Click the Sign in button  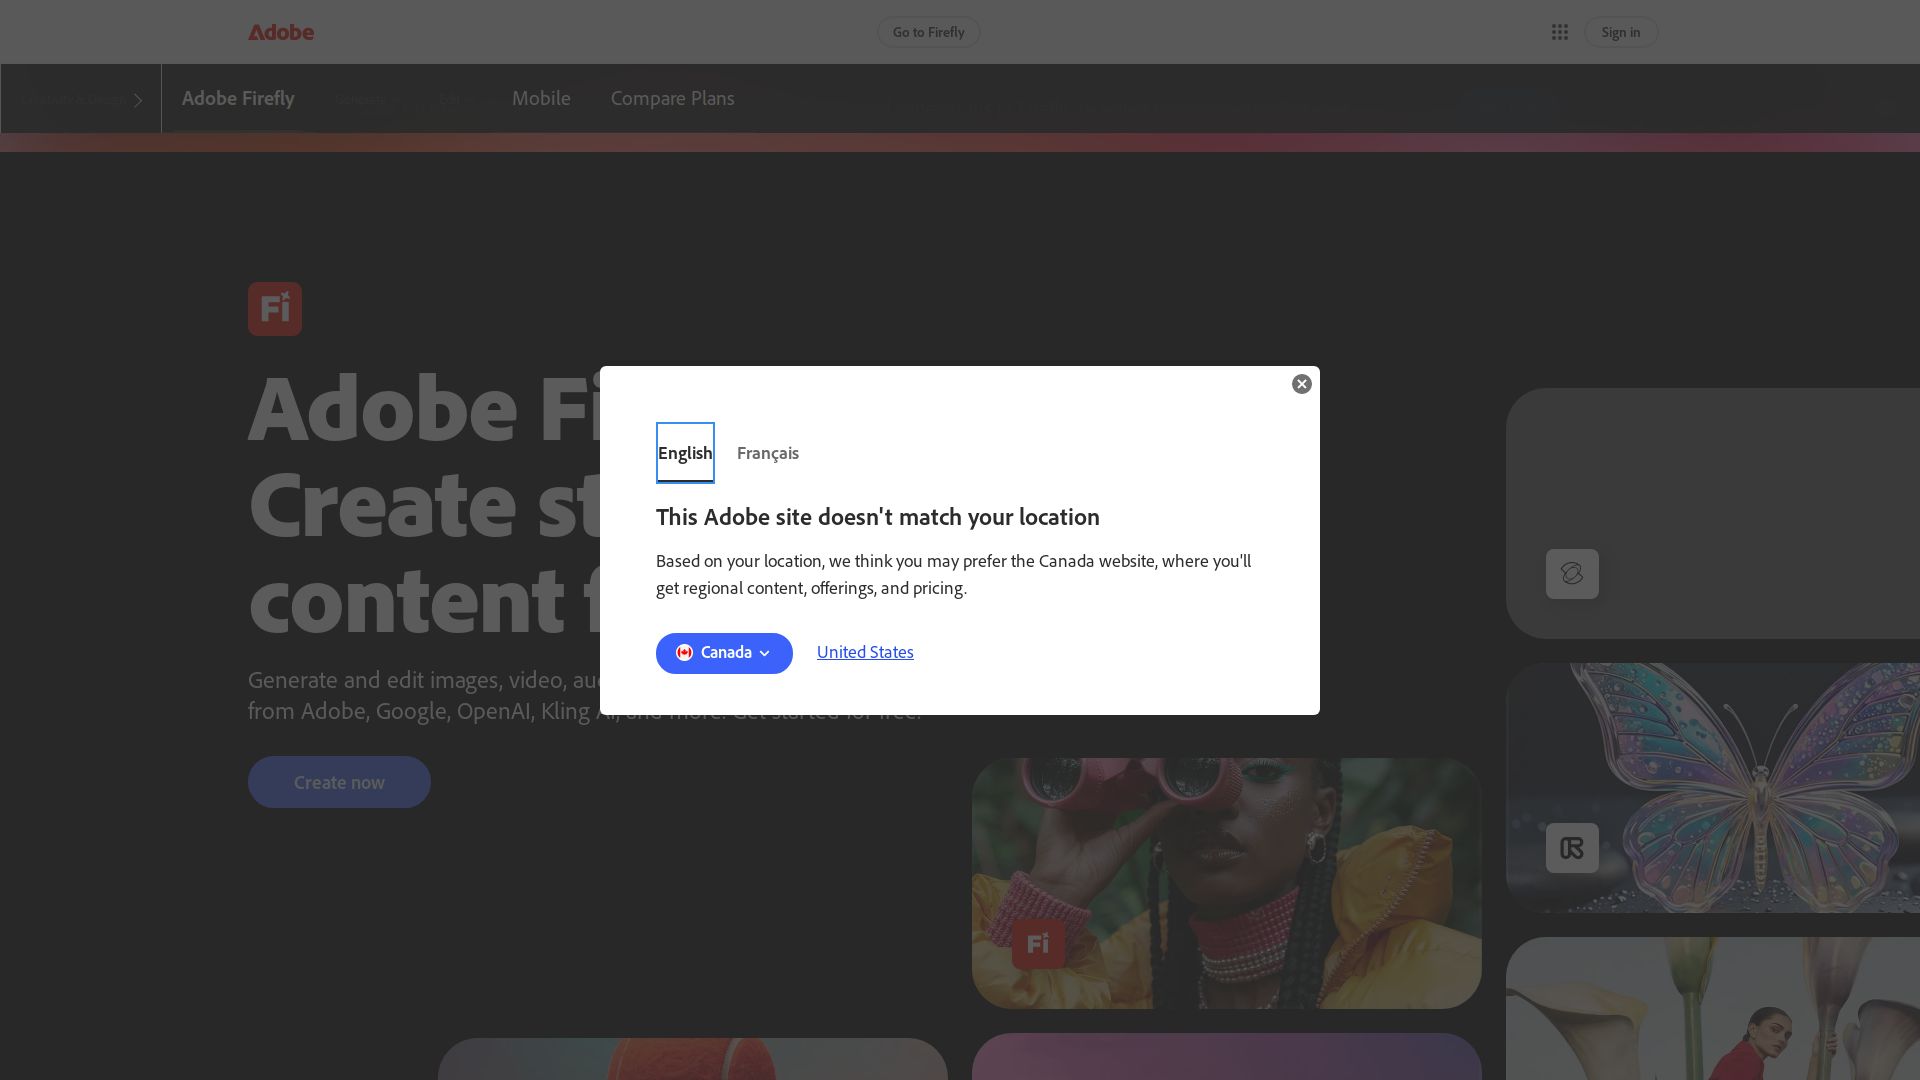(1621, 32)
